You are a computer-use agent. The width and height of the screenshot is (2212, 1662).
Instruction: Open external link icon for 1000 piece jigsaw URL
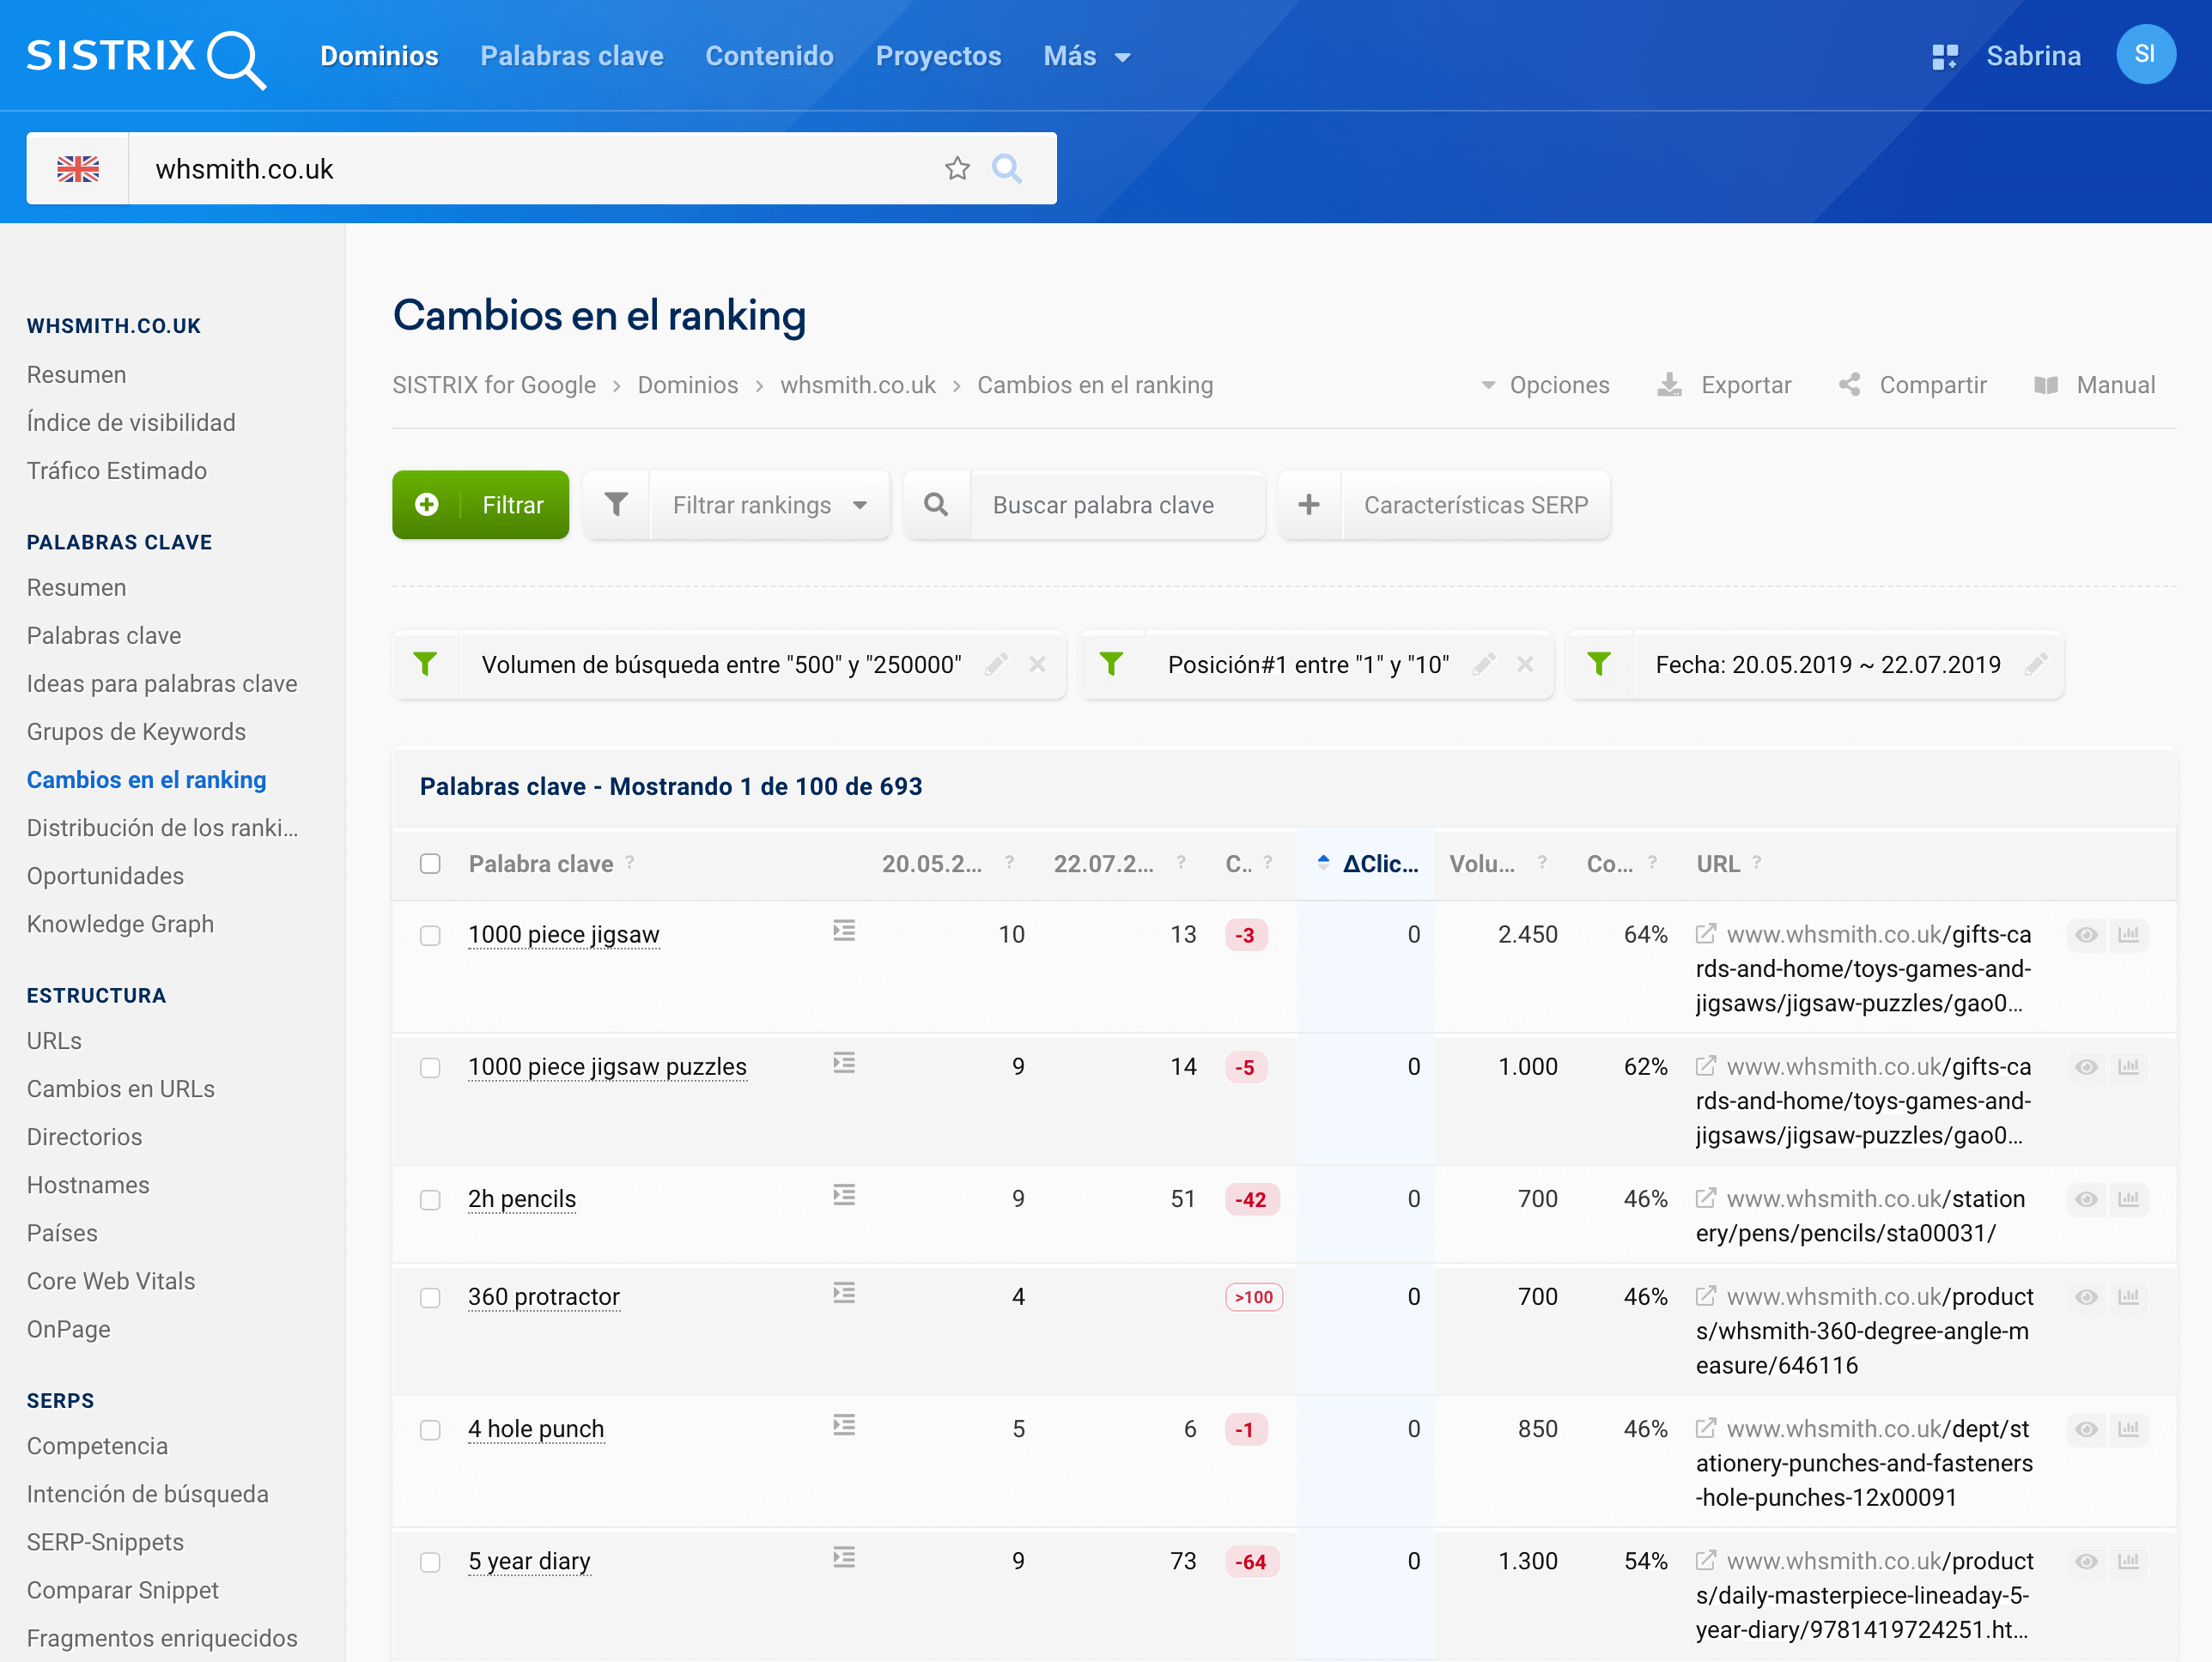click(1706, 934)
